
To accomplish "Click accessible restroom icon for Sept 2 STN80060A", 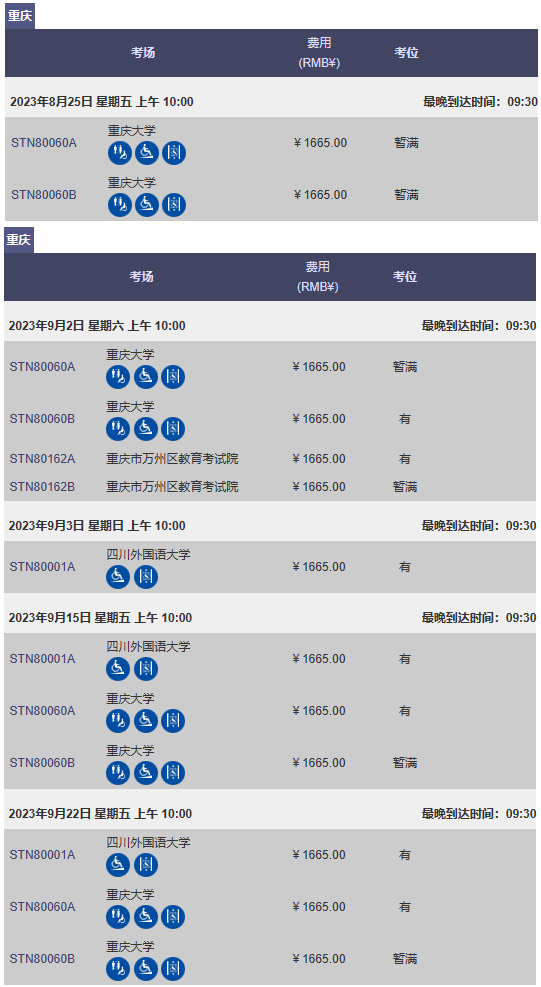I will click(x=118, y=377).
